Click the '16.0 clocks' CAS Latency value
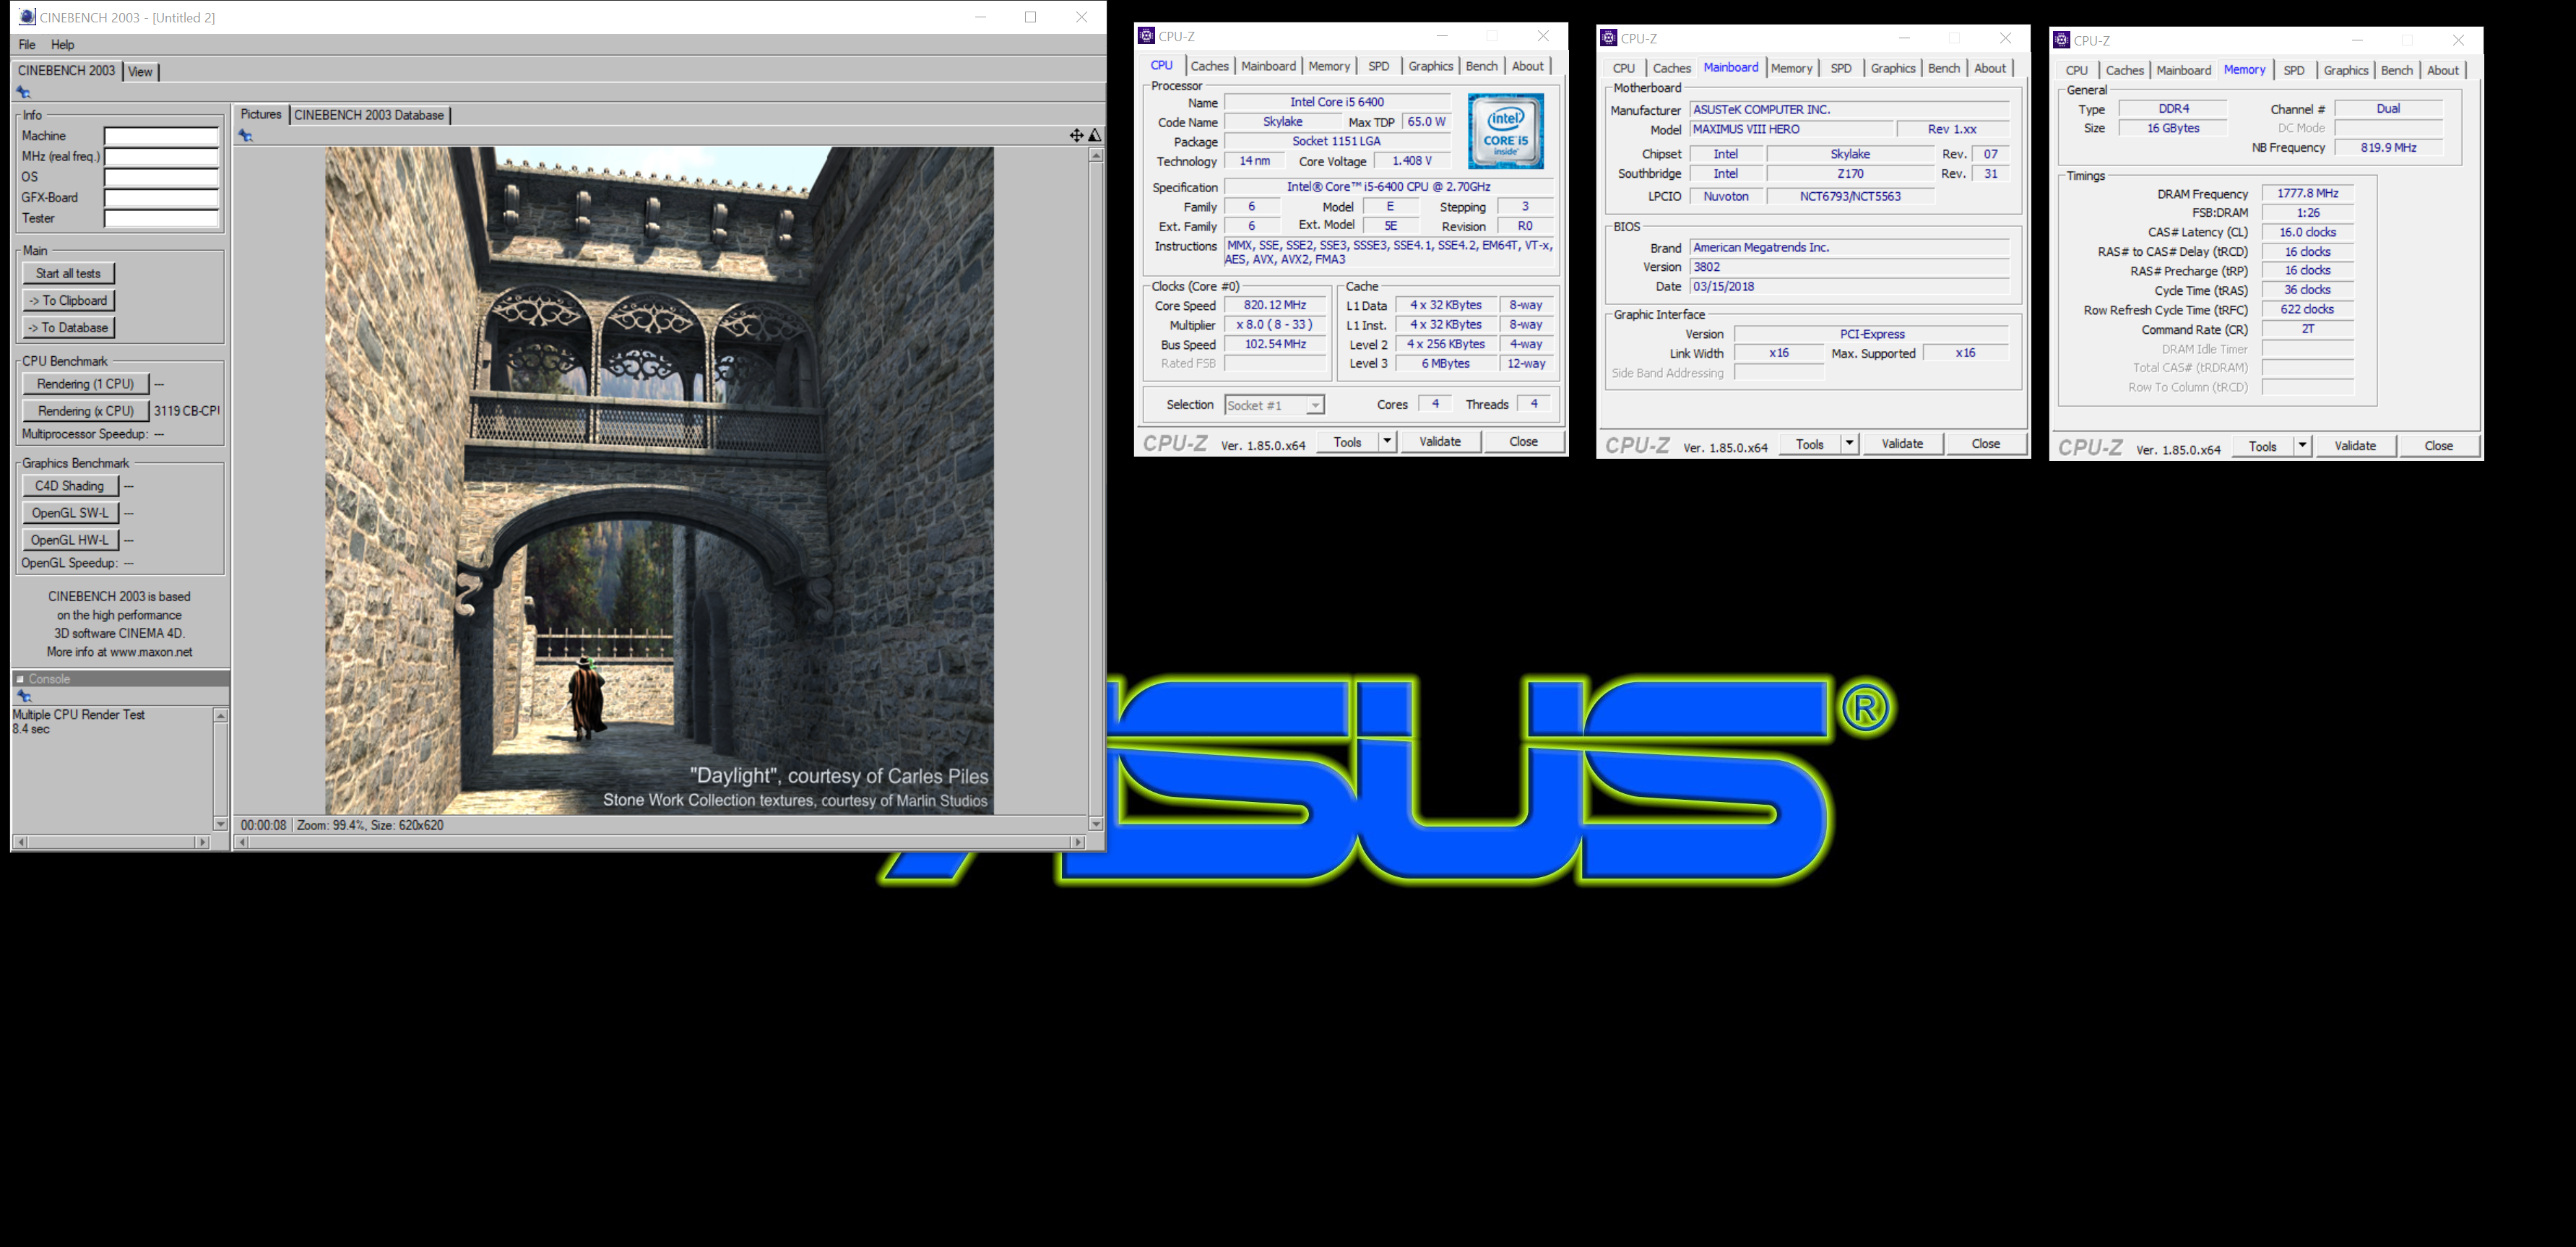The width and height of the screenshot is (2576, 1247). 2308,232
